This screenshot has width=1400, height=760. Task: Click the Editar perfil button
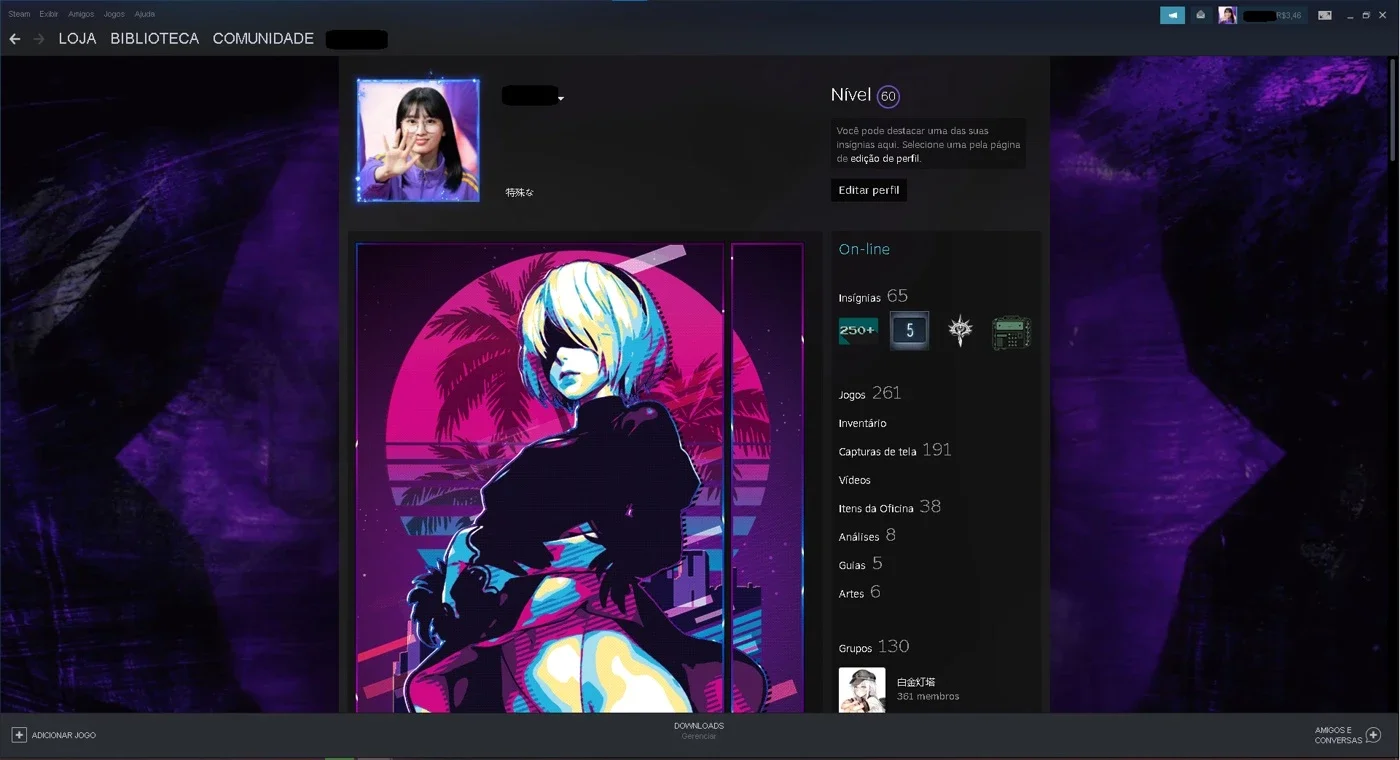869,190
